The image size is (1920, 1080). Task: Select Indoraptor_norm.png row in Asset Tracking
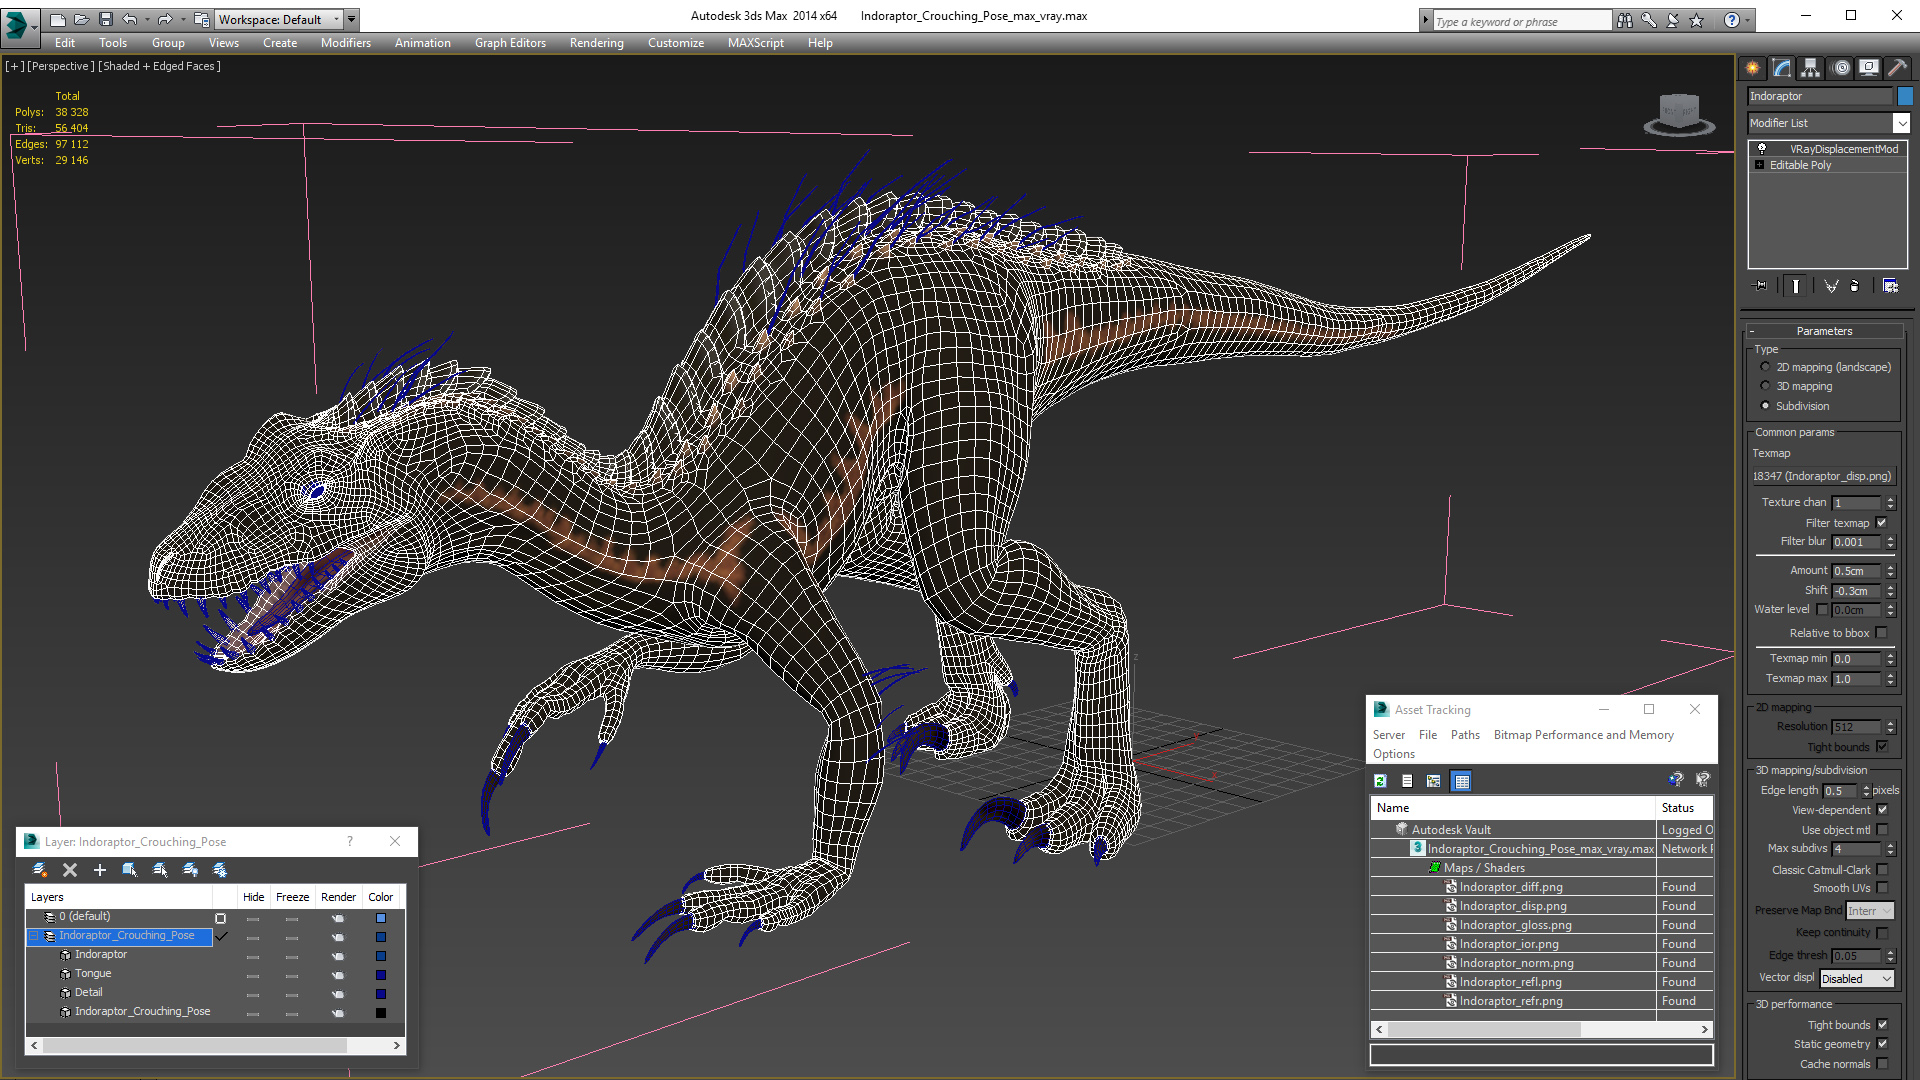click(x=1541, y=963)
